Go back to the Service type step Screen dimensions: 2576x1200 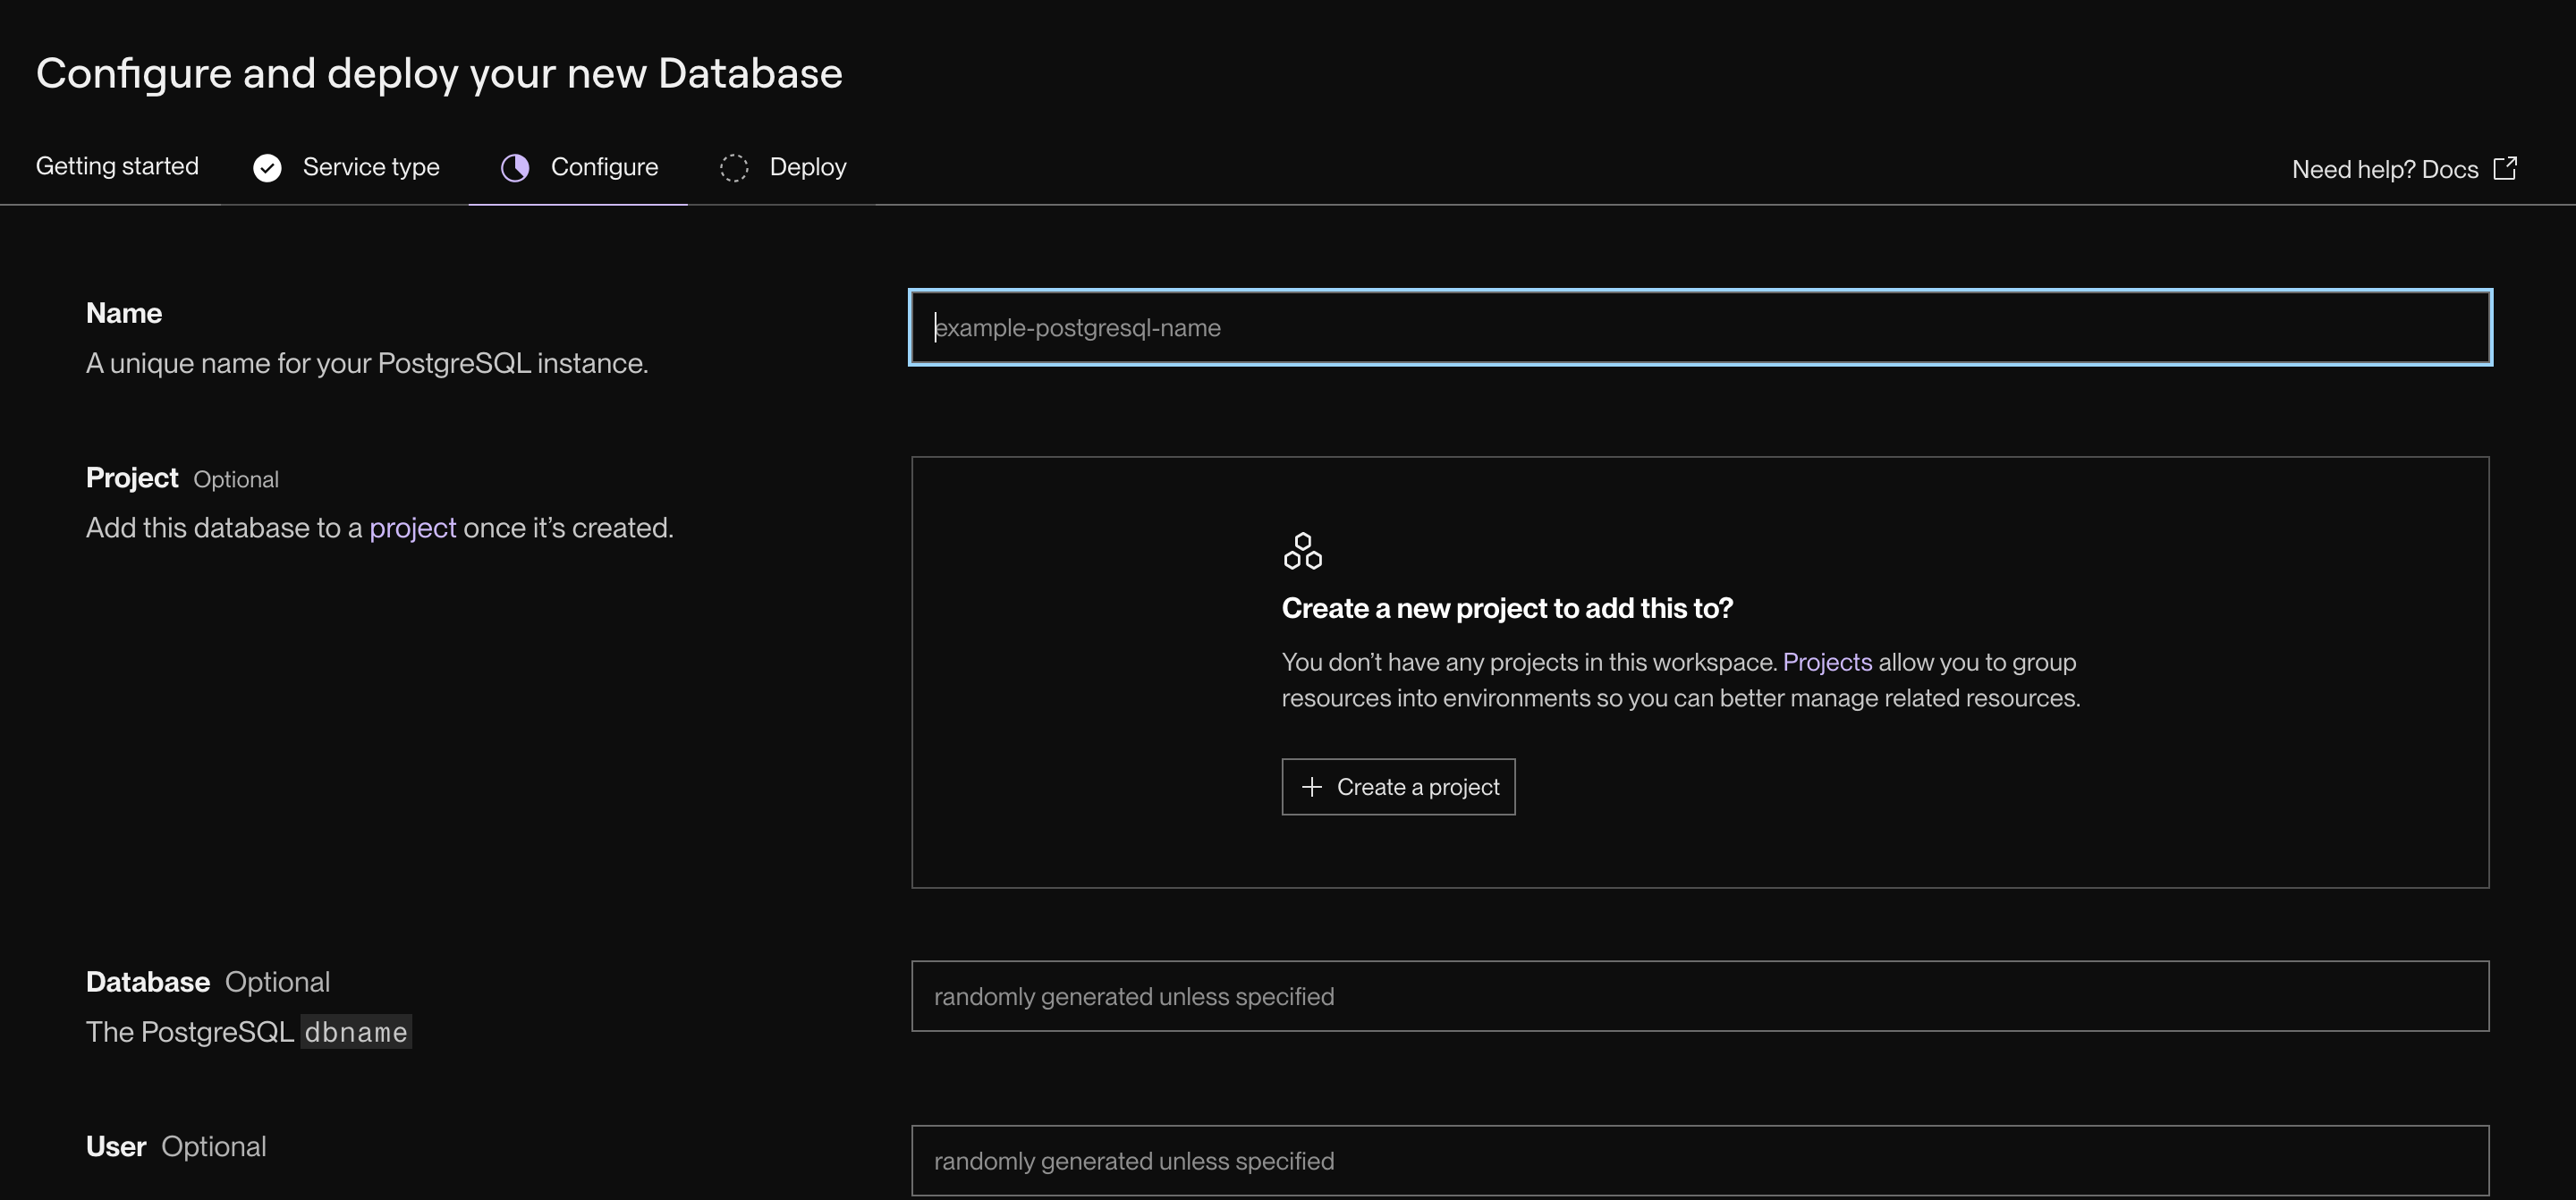(346, 167)
